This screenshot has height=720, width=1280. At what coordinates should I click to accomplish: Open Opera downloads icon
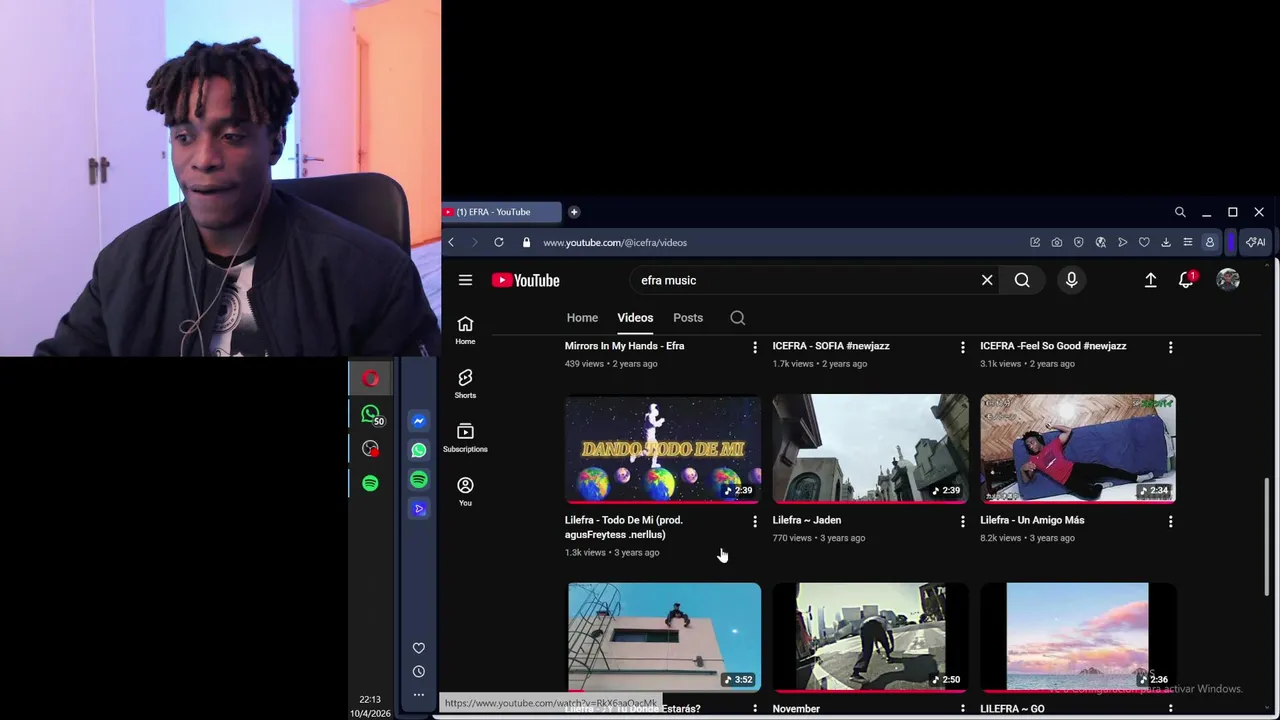(x=1166, y=242)
